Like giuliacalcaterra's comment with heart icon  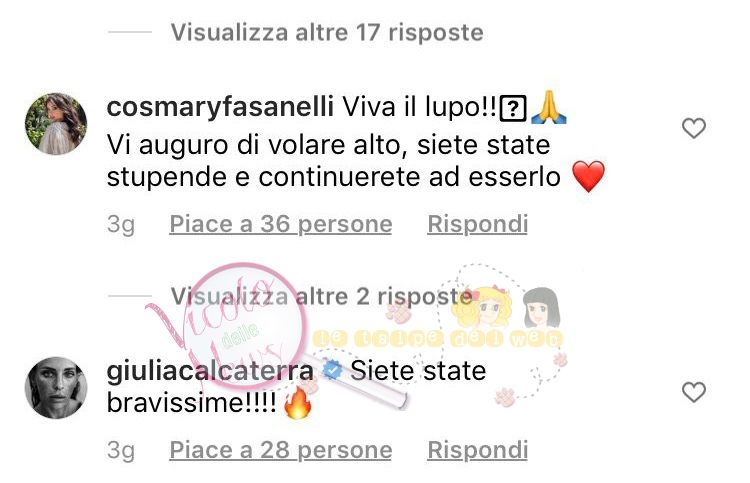694,392
